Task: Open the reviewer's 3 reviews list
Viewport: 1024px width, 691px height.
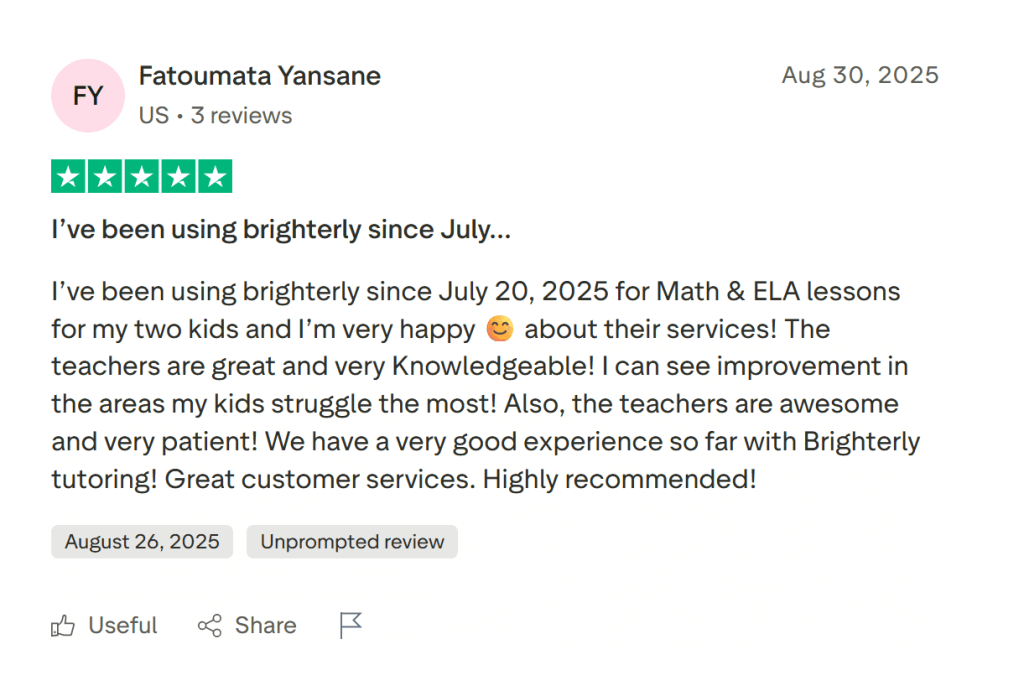Action: (x=239, y=115)
